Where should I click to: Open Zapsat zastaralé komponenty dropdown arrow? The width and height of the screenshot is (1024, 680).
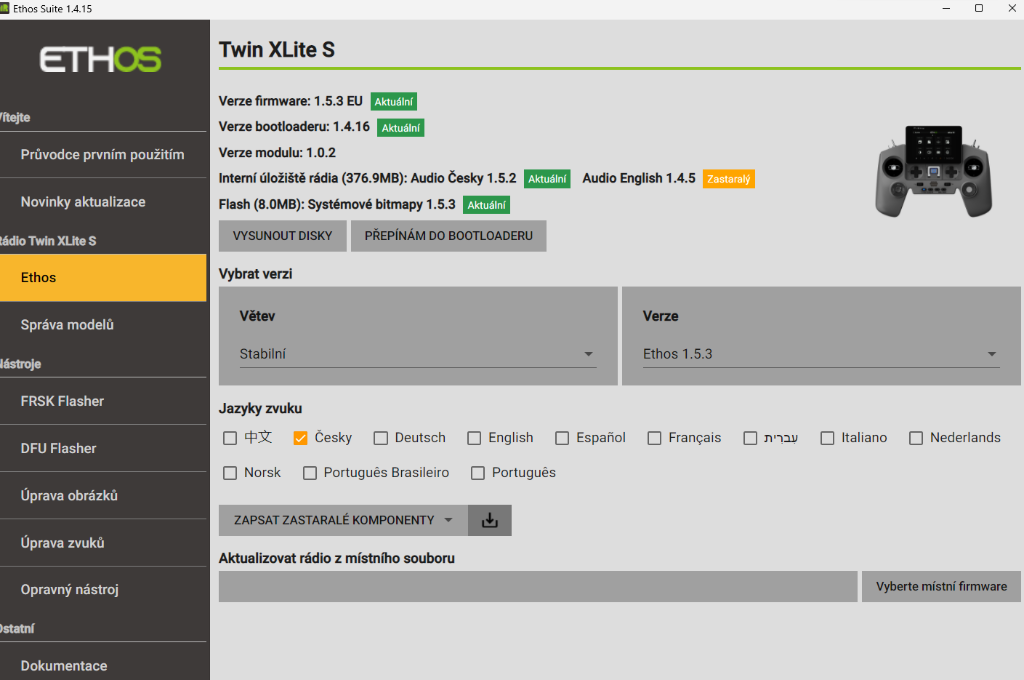coord(448,520)
